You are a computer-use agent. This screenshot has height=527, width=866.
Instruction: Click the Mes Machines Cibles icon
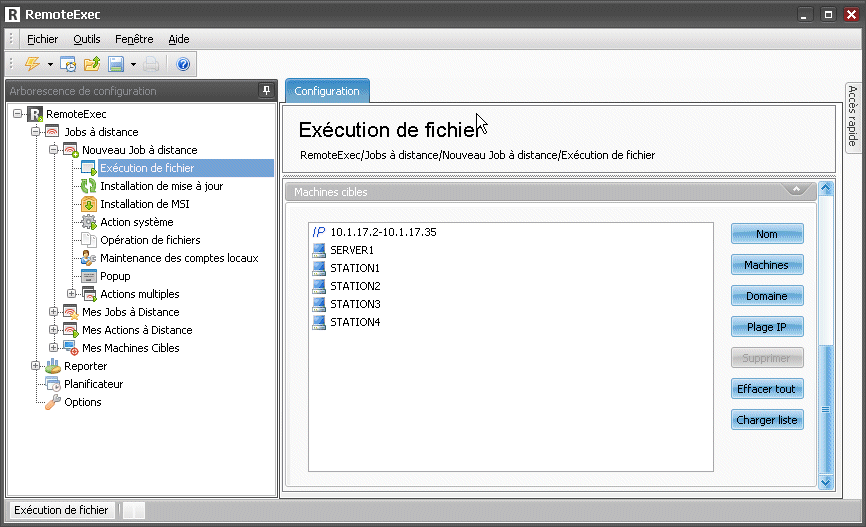(71, 348)
